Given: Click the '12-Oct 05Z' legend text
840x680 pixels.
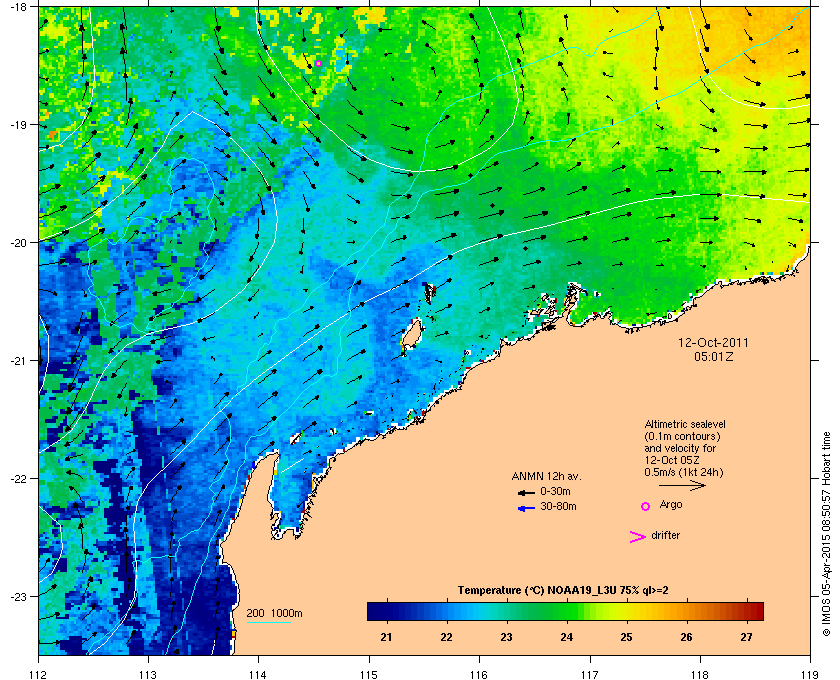Looking at the screenshot, I should [672, 460].
